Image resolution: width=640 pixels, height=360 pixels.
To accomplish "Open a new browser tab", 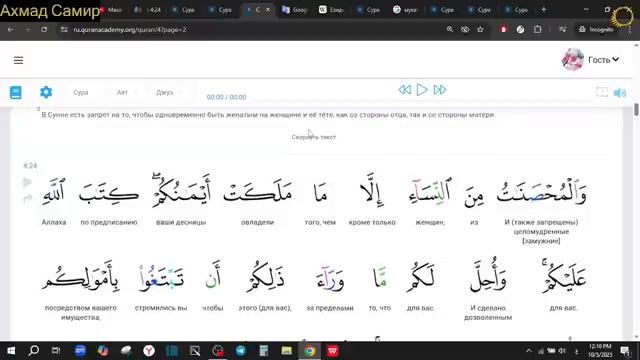I will pyautogui.click(x=544, y=9).
